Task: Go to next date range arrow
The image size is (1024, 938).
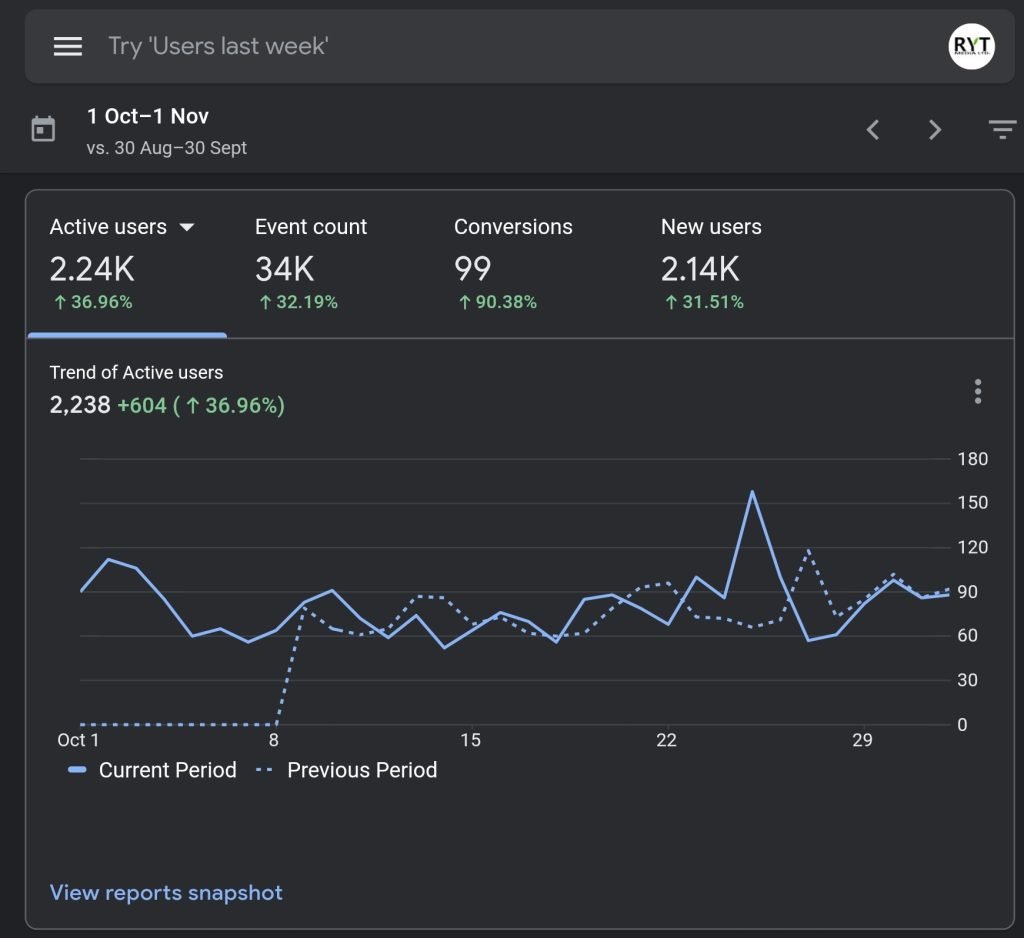Action: [935, 130]
